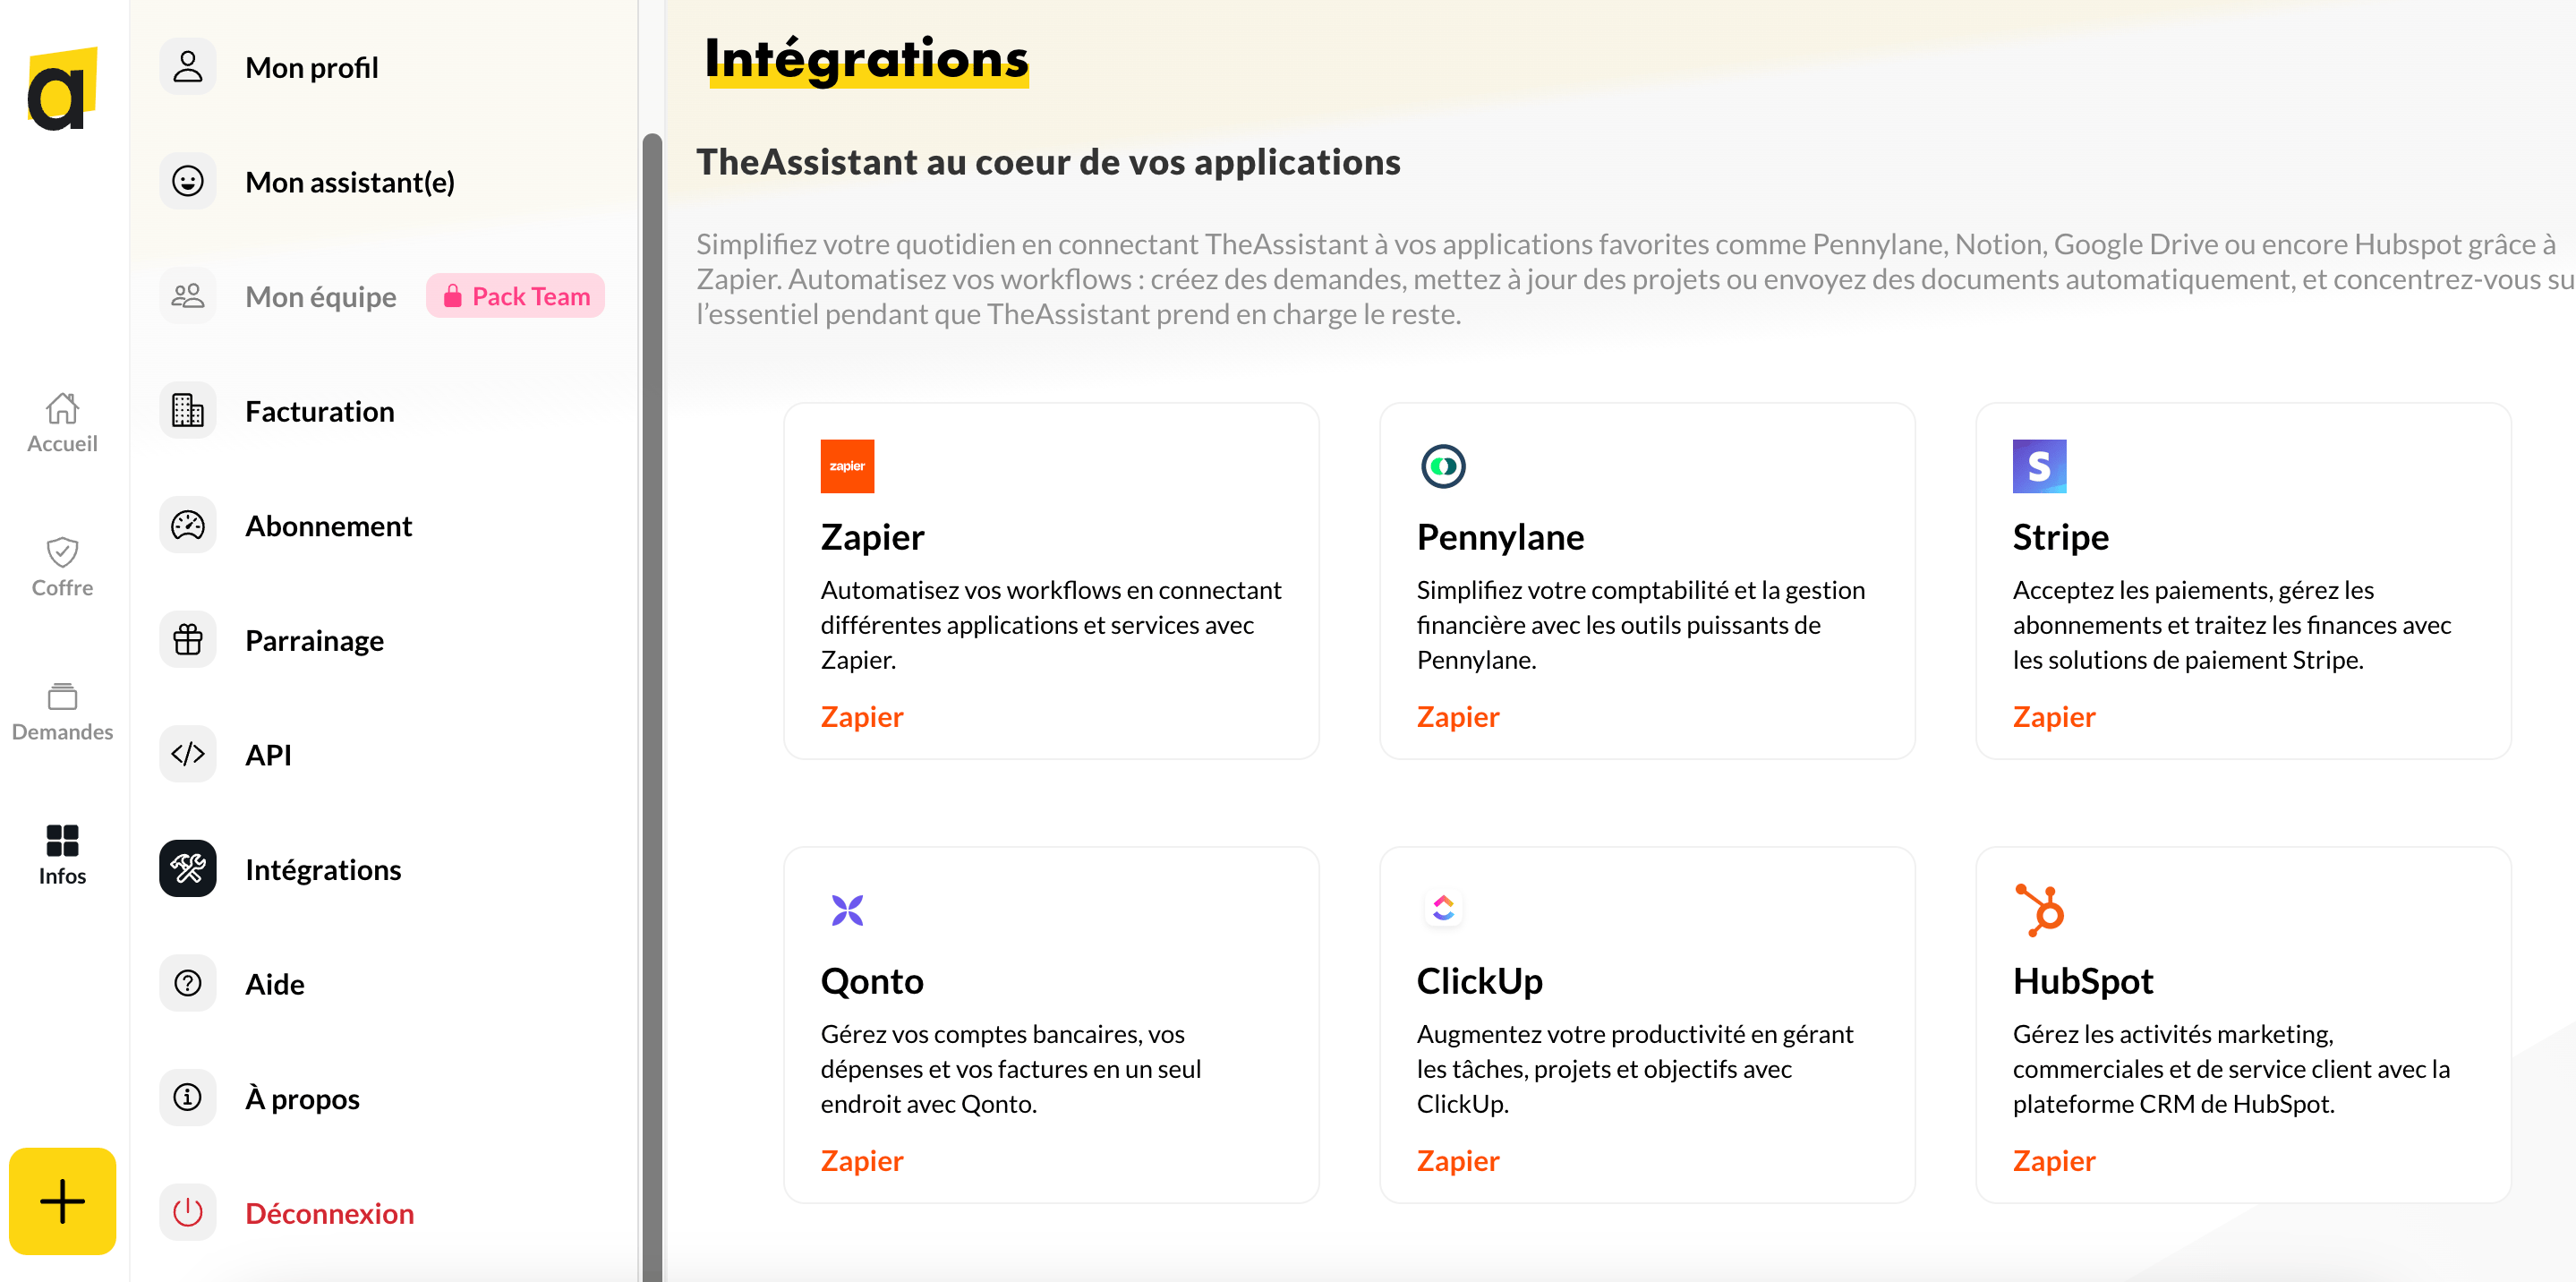Image resolution: width=2576 pixels, height=1282 pixels.
Task: Switch to the Demandes tab
Action: tap(62, 711)
